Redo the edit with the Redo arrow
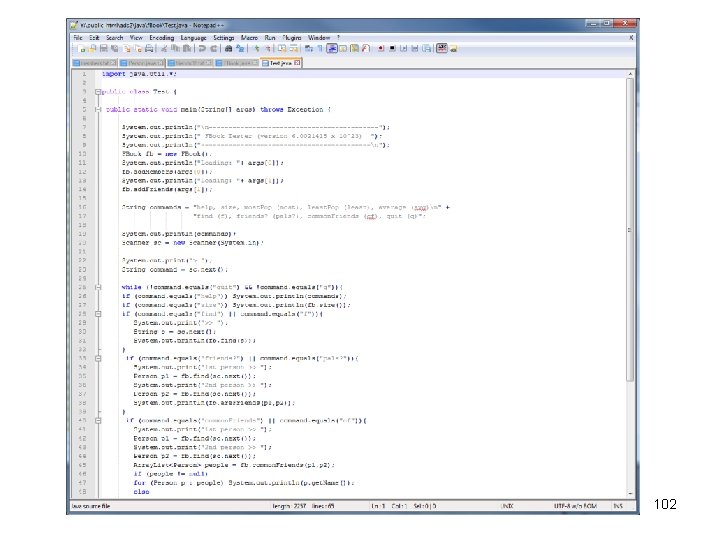Image resolution: width=720 pixels, height=540 pixels. click(214, 48)
